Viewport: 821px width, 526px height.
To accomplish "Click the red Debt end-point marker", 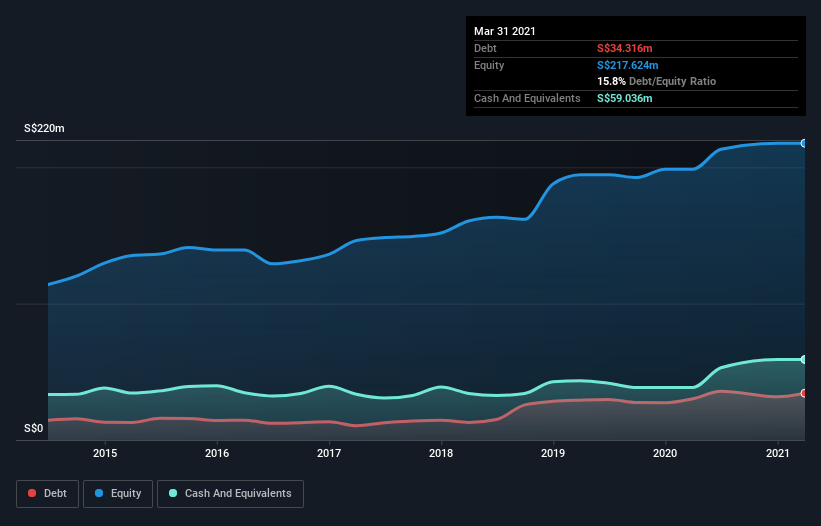I will 803,393.
